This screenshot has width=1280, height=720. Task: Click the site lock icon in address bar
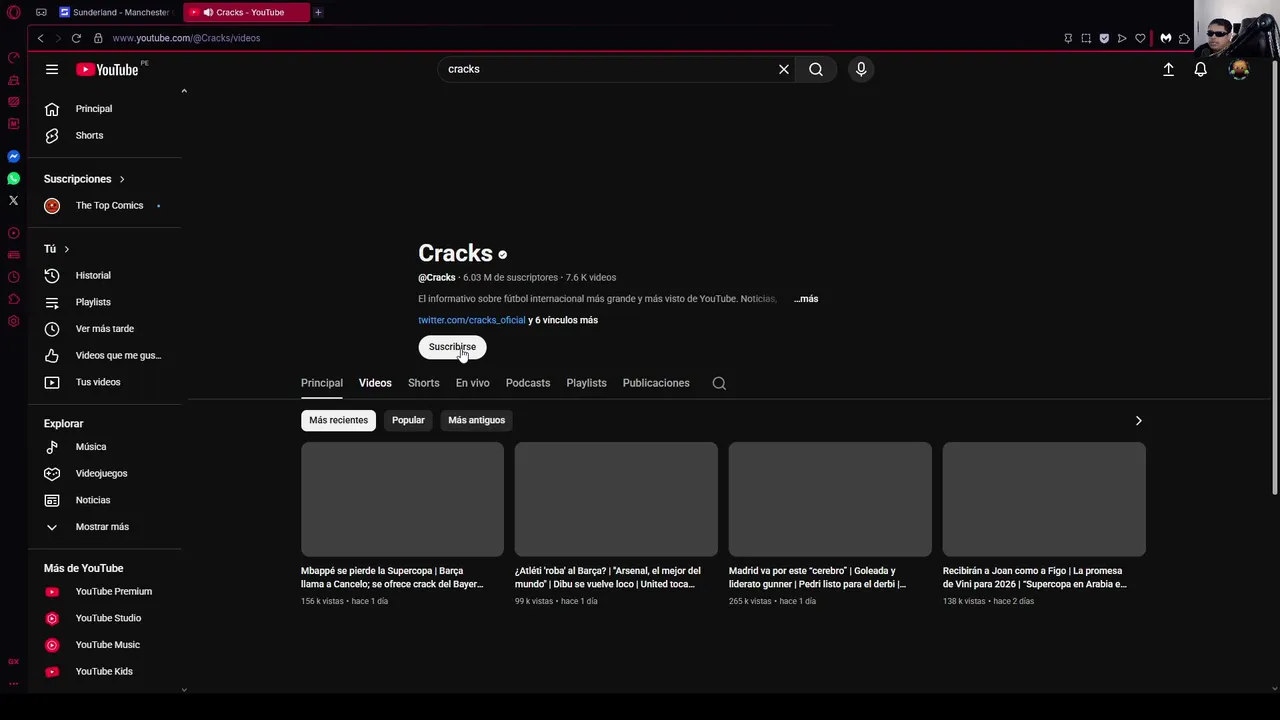[98, 38]
